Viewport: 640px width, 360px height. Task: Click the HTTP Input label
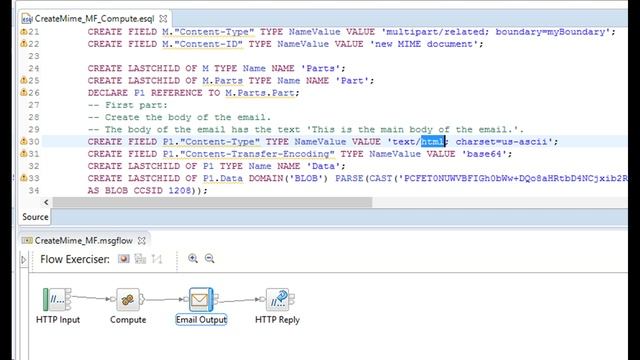pos(58,320)
